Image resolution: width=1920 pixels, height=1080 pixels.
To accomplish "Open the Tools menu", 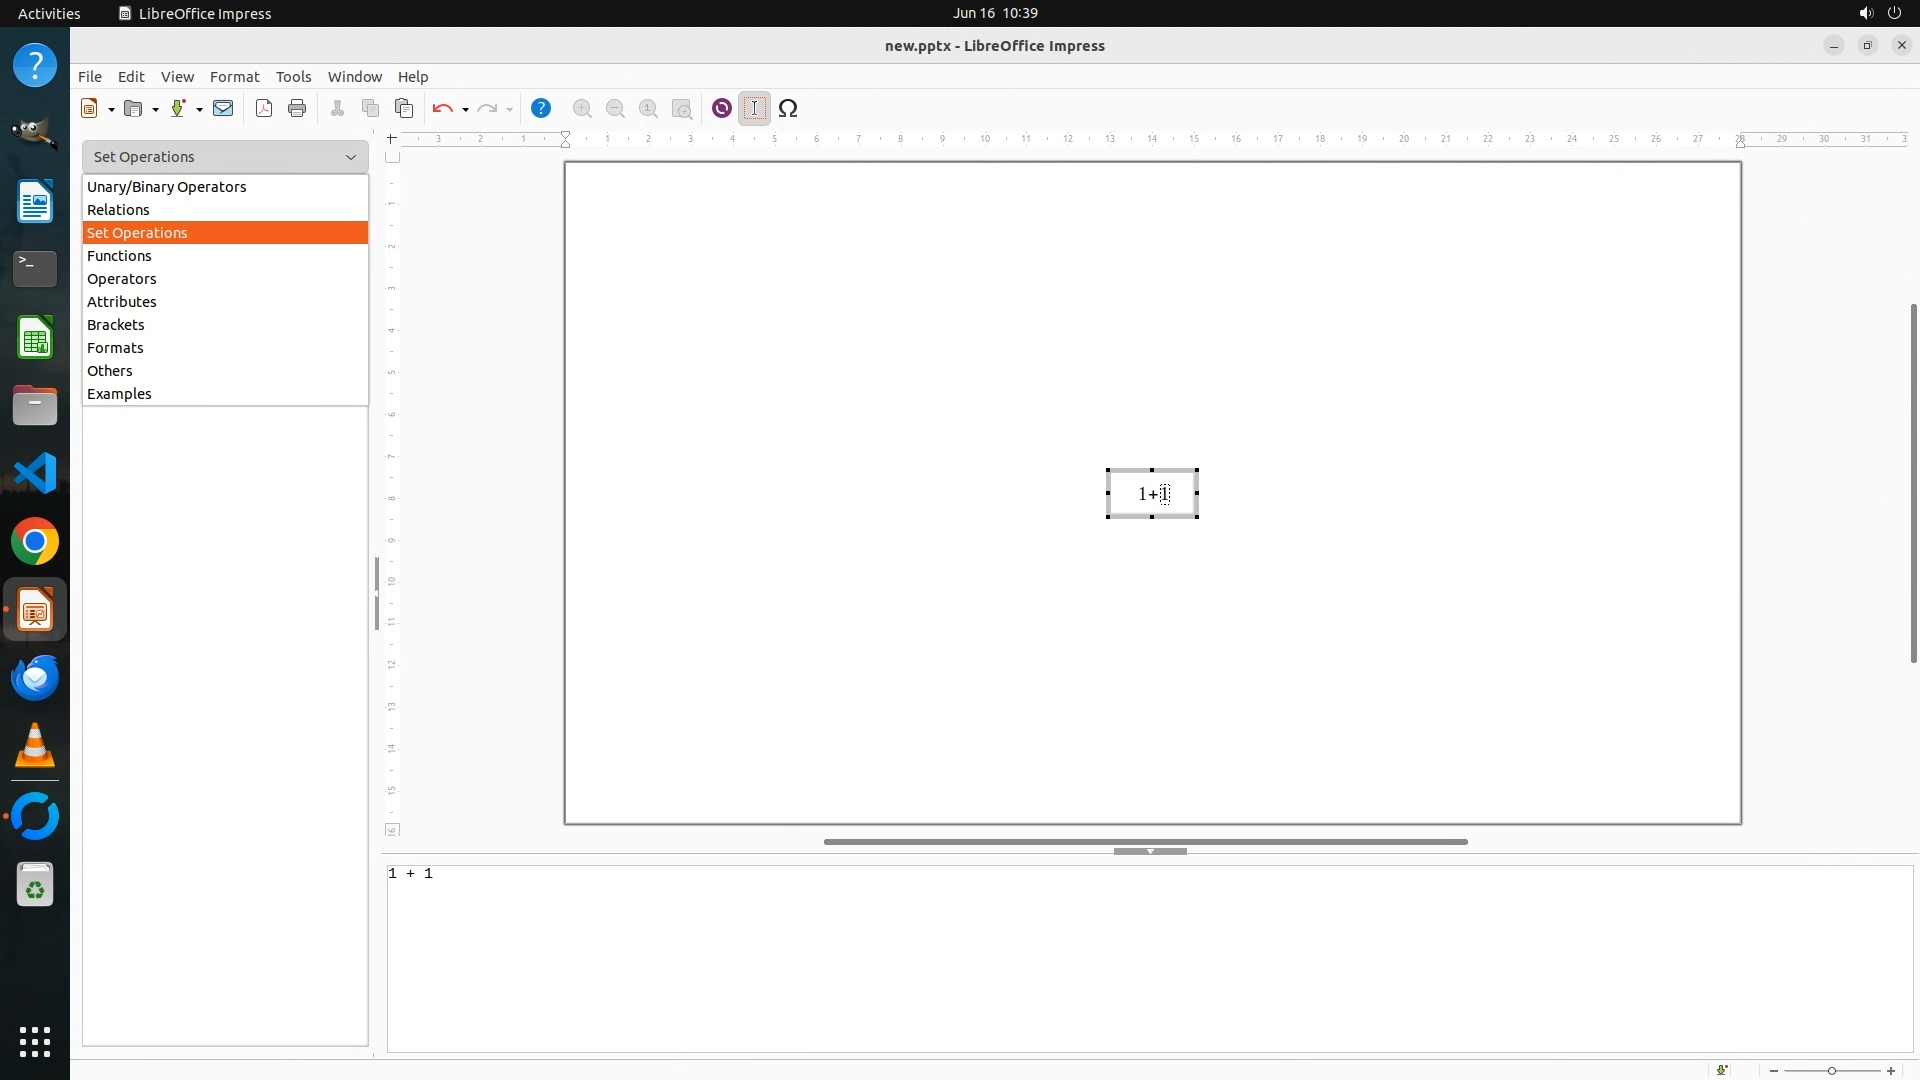I will (293, 77).
